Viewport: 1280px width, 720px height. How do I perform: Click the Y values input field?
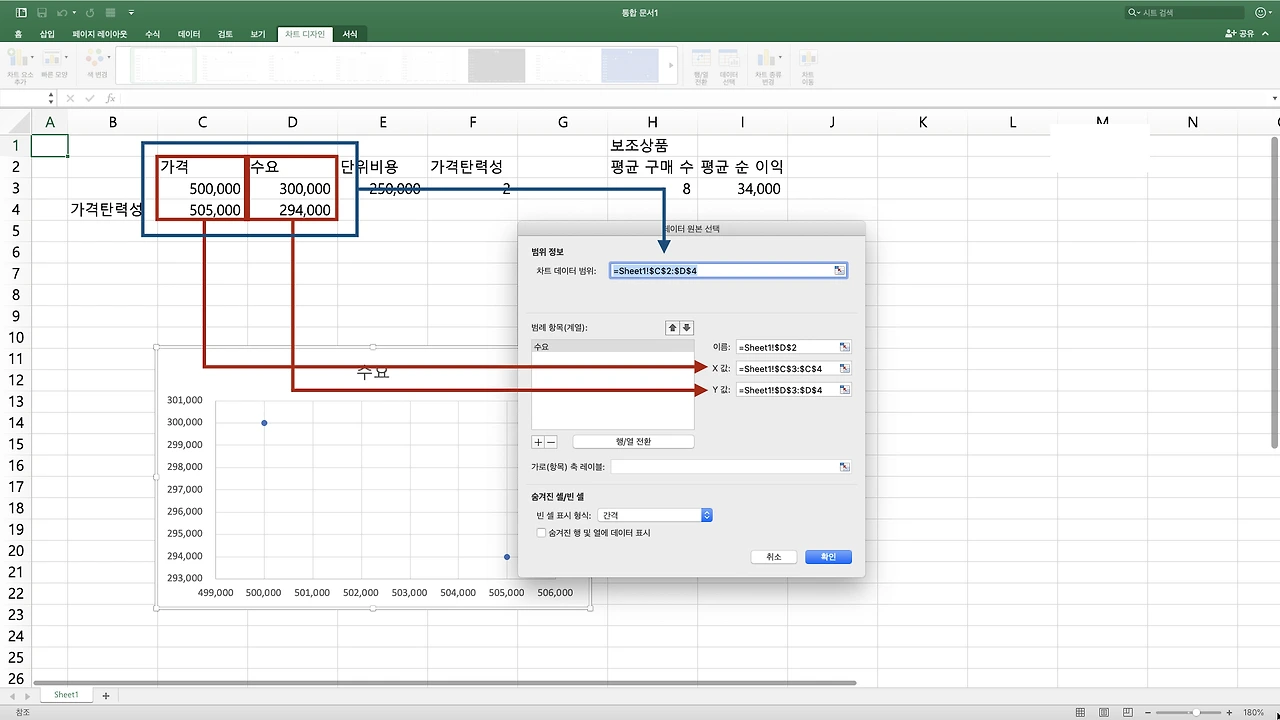pos(794,390)
